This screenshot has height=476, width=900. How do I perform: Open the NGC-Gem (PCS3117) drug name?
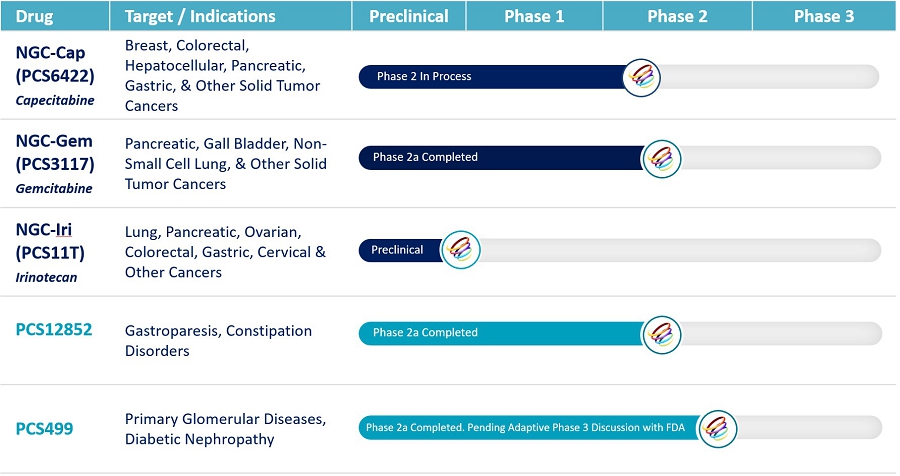[55, 154]
